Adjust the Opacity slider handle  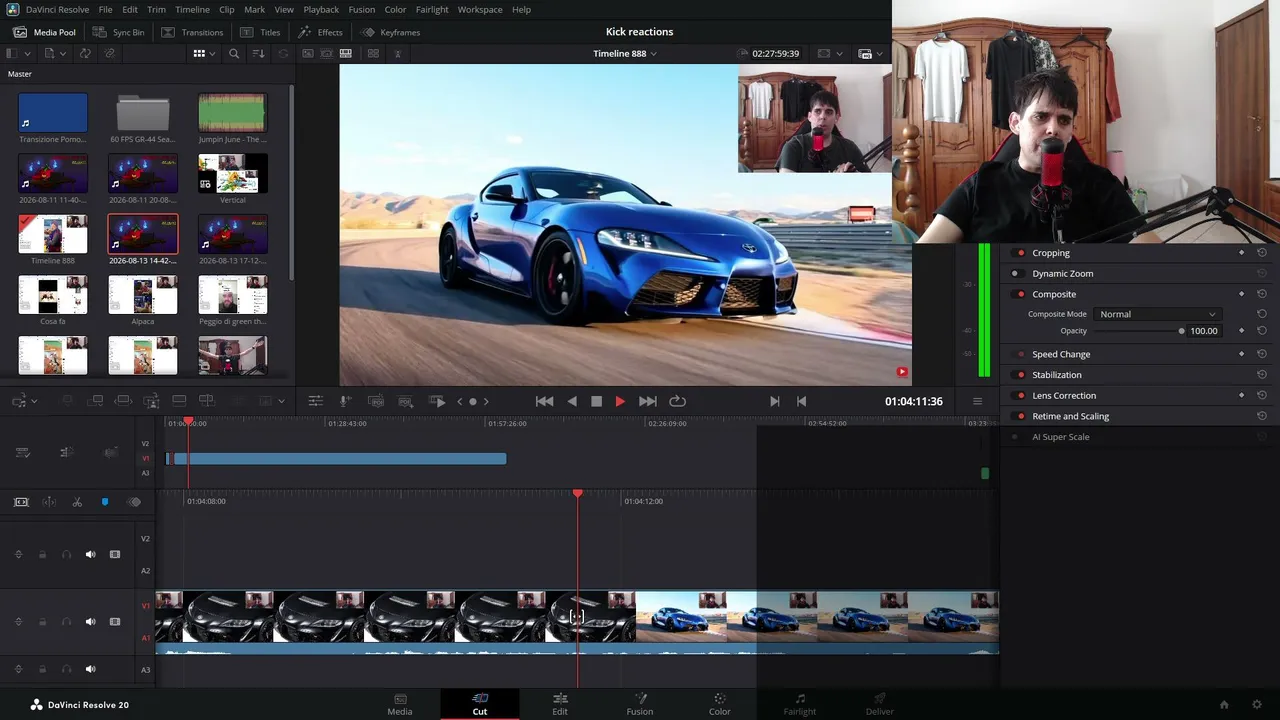(x=1181, y=331)
